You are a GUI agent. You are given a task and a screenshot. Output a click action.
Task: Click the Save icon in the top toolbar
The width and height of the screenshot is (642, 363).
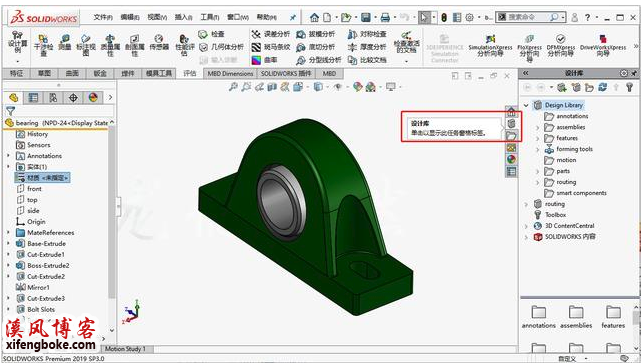click(366, 17)
